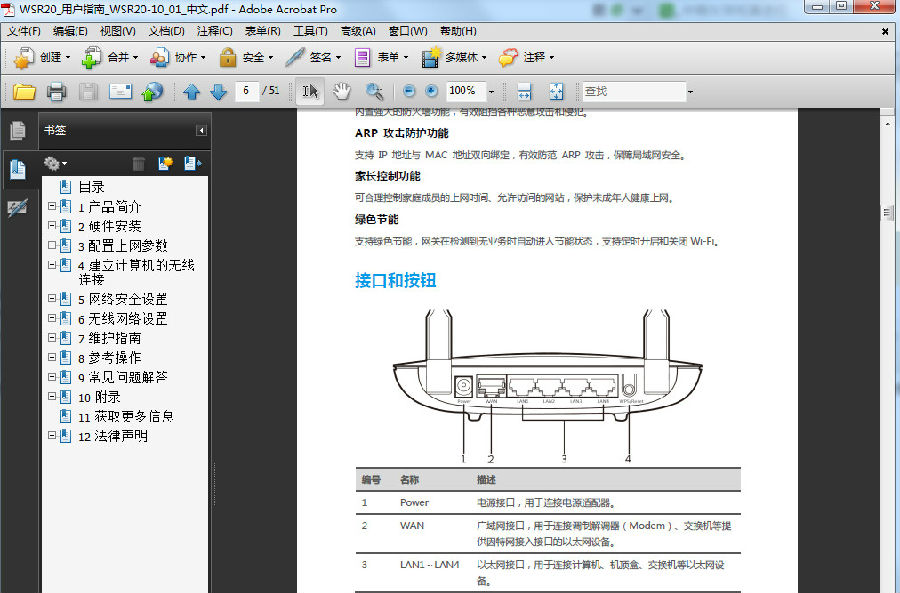Expand current bookmark icon in panel
Viewport: 900px width, 593px height.
coord(192,164)
